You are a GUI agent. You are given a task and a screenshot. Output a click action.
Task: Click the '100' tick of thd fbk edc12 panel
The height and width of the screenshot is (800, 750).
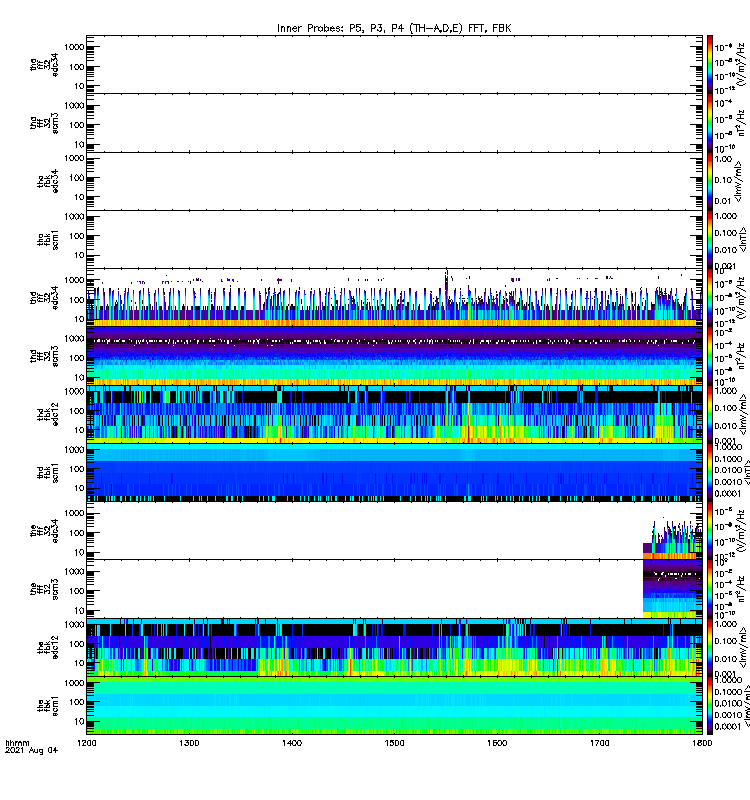(x=77, y=411)
